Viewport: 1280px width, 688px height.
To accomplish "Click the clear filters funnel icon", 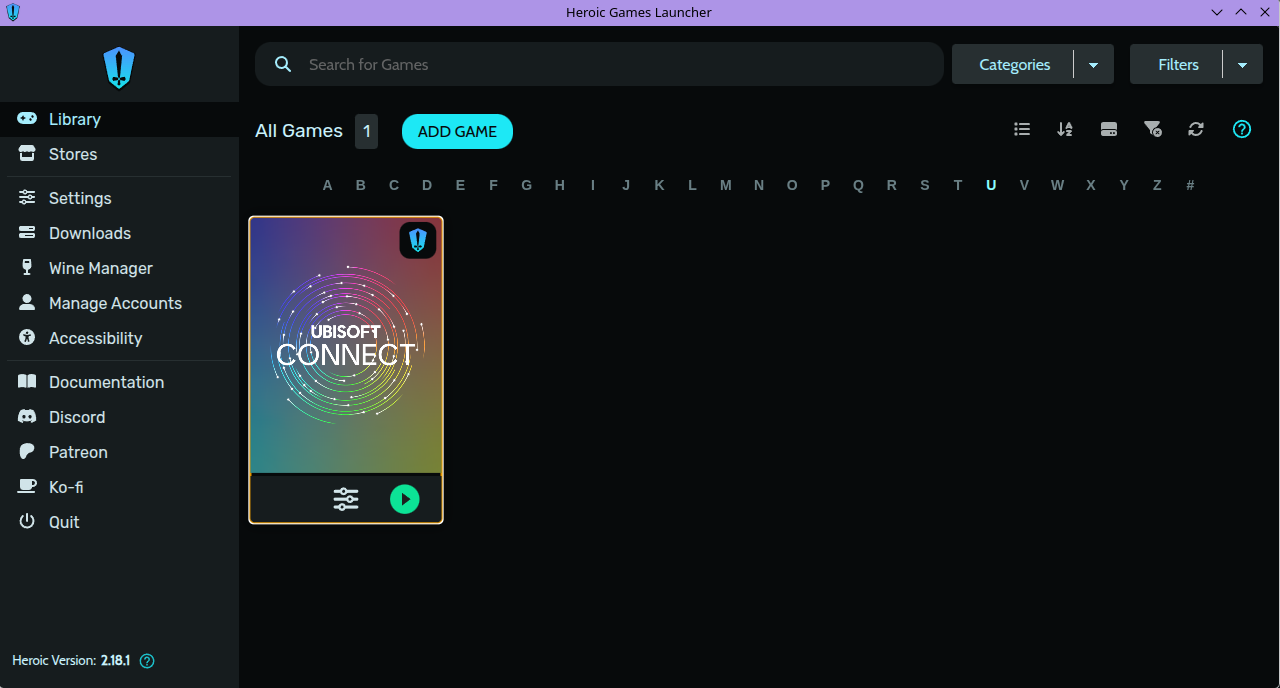I will (1152, 129).
